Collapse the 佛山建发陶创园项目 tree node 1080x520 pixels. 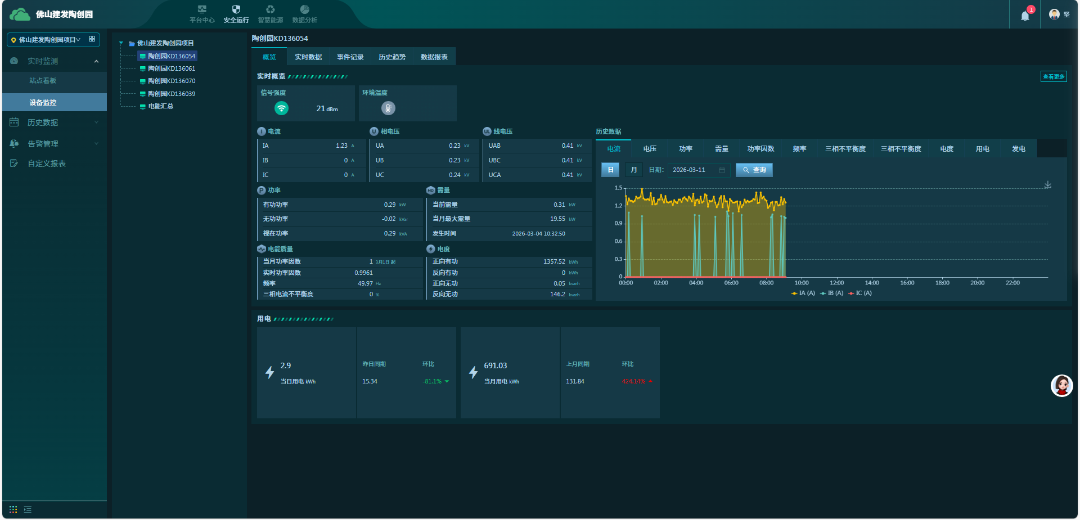(121, 43)
